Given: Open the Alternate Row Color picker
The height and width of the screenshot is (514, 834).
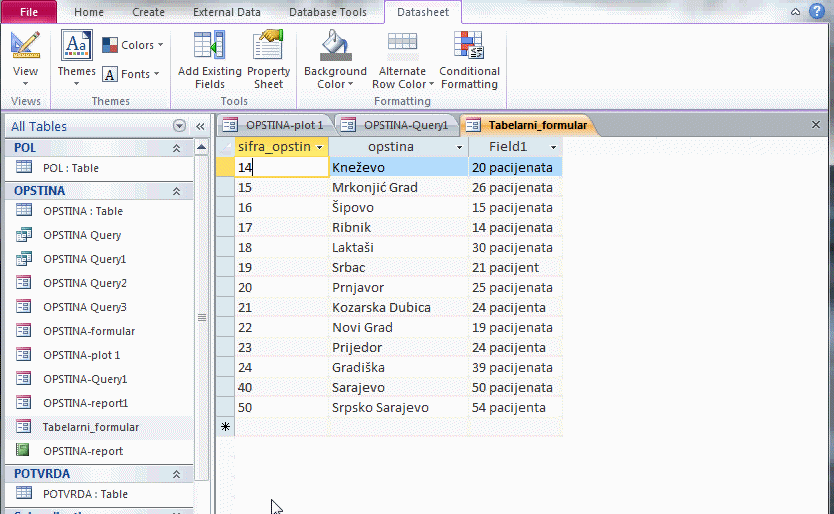Looking at the screenshot, I should pos(403,60).
